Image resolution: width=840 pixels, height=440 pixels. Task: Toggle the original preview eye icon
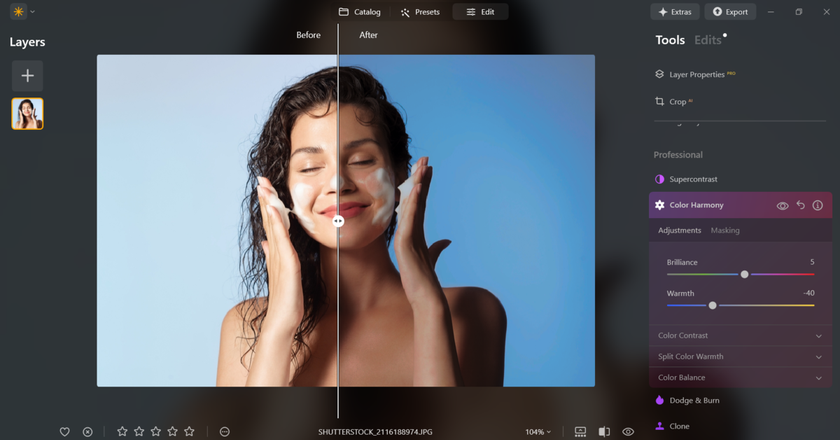[x=628, y=431]
